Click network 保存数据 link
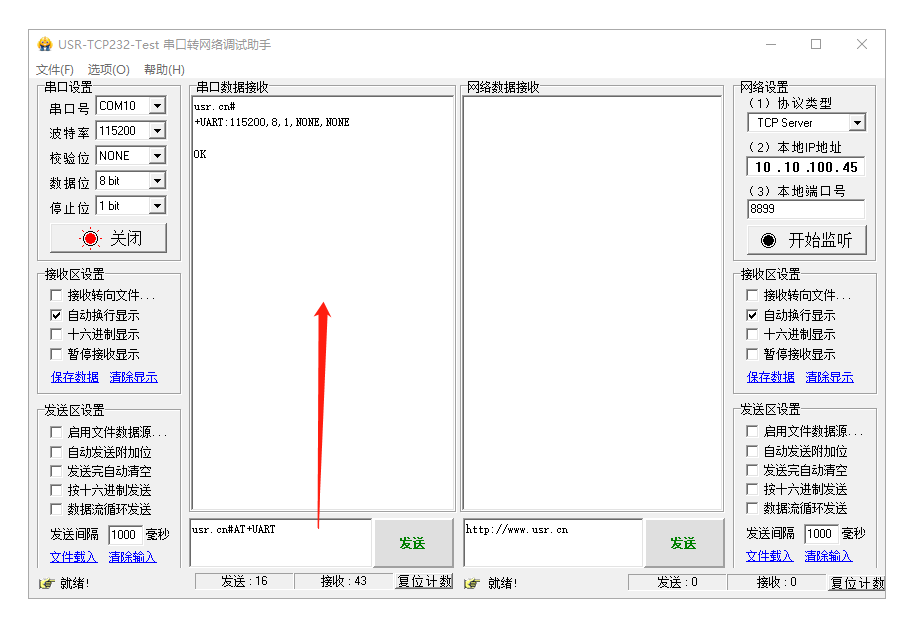 pos(771,377)
